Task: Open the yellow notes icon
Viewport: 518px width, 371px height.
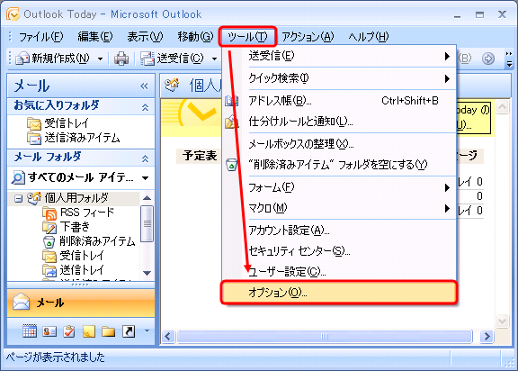Action: (89, 331)
